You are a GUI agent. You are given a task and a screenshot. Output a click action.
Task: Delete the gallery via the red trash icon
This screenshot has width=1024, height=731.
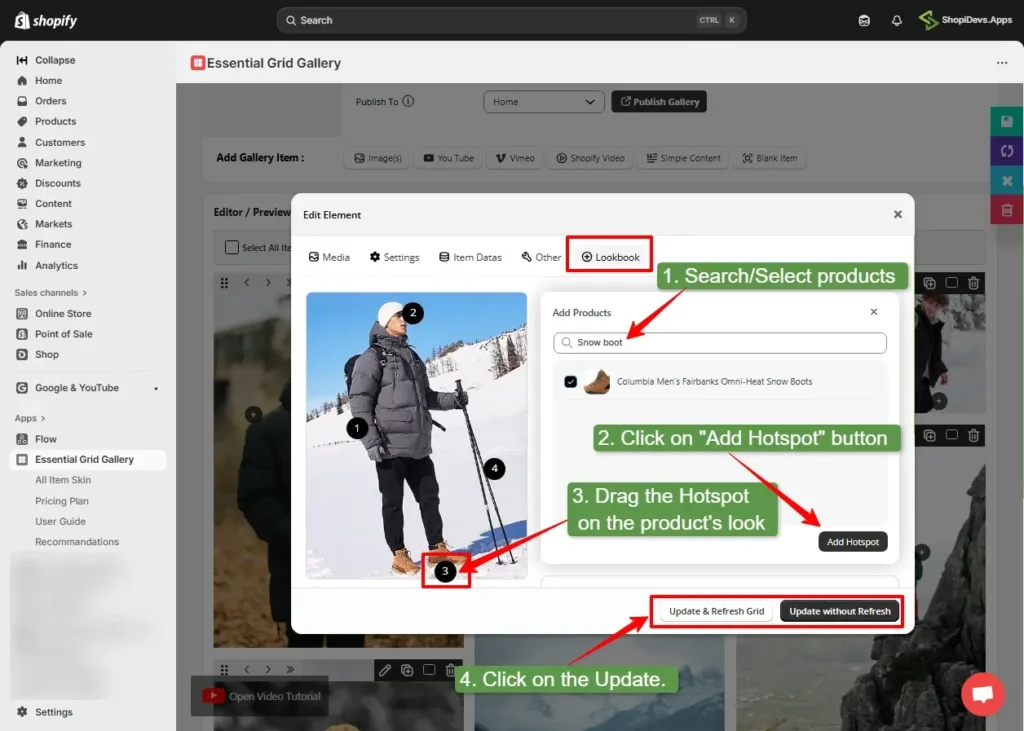pyautogui.click(x=1006, y=209)
